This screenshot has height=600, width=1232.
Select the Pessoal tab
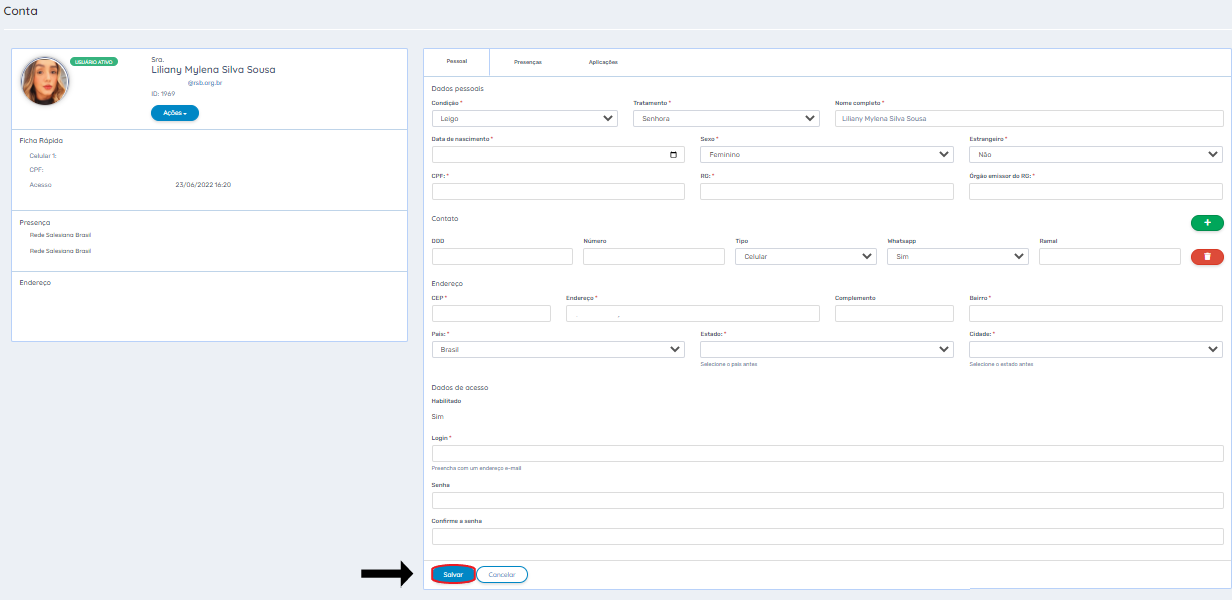[456, 62]
